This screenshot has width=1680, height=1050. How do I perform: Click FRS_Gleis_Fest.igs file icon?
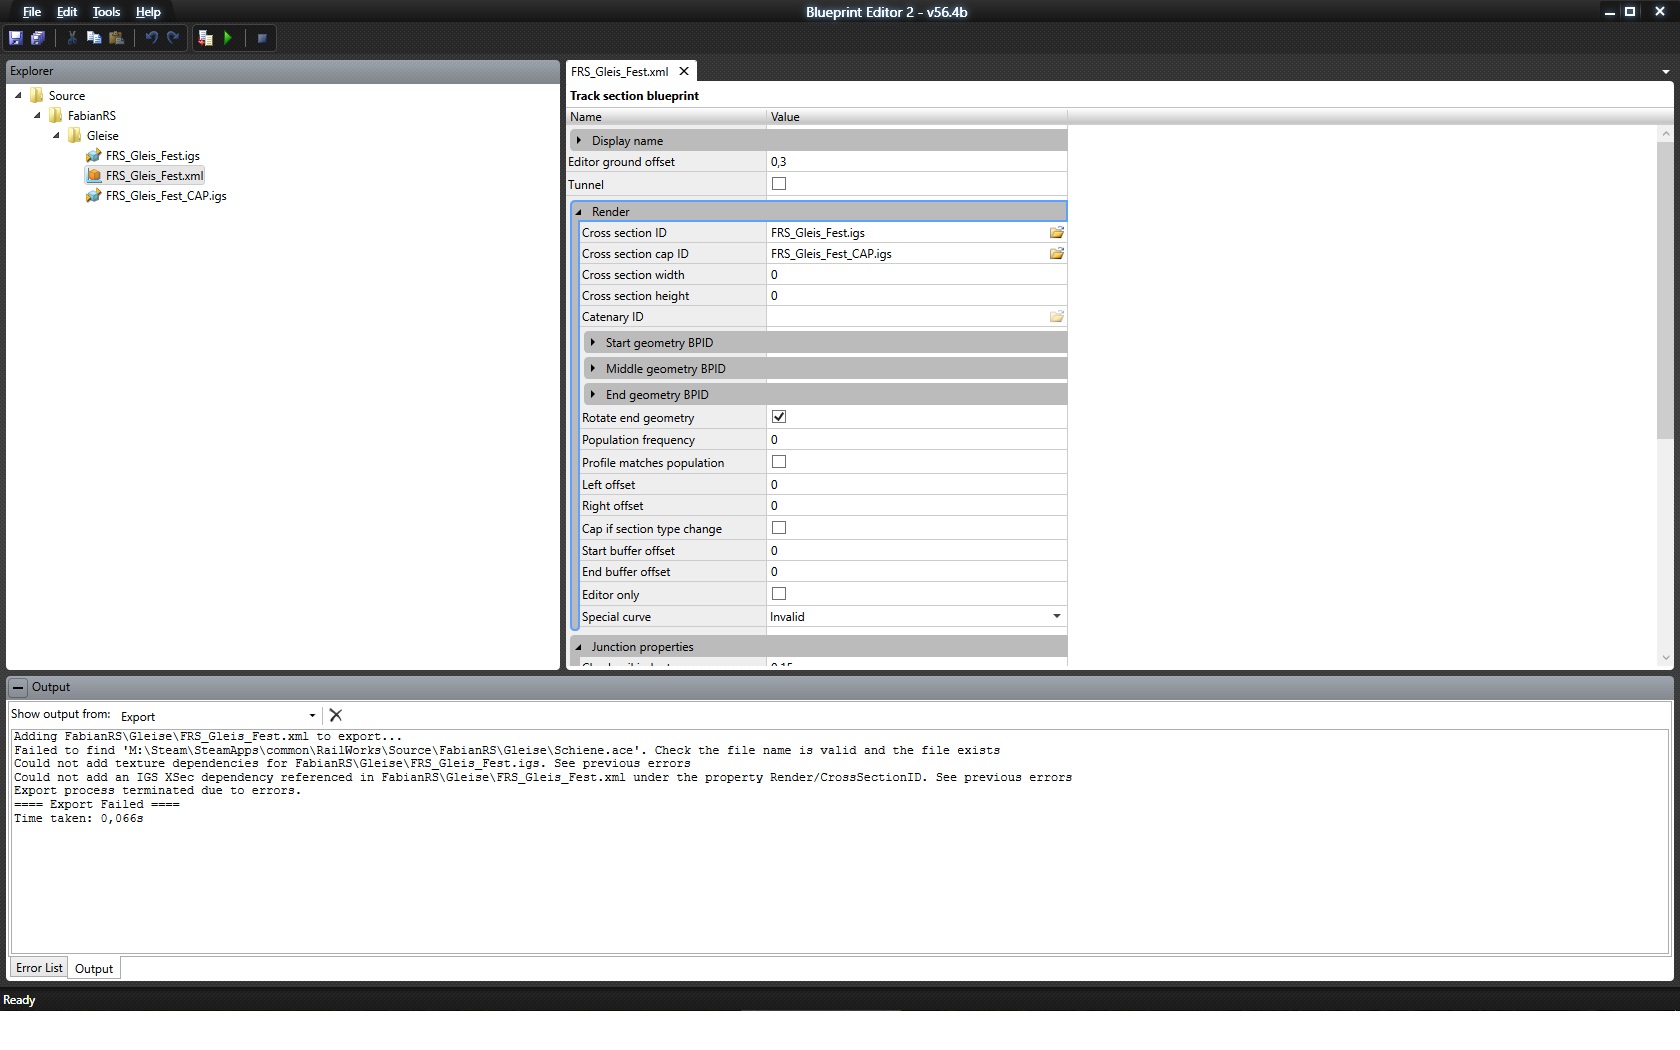coord(93,156)
